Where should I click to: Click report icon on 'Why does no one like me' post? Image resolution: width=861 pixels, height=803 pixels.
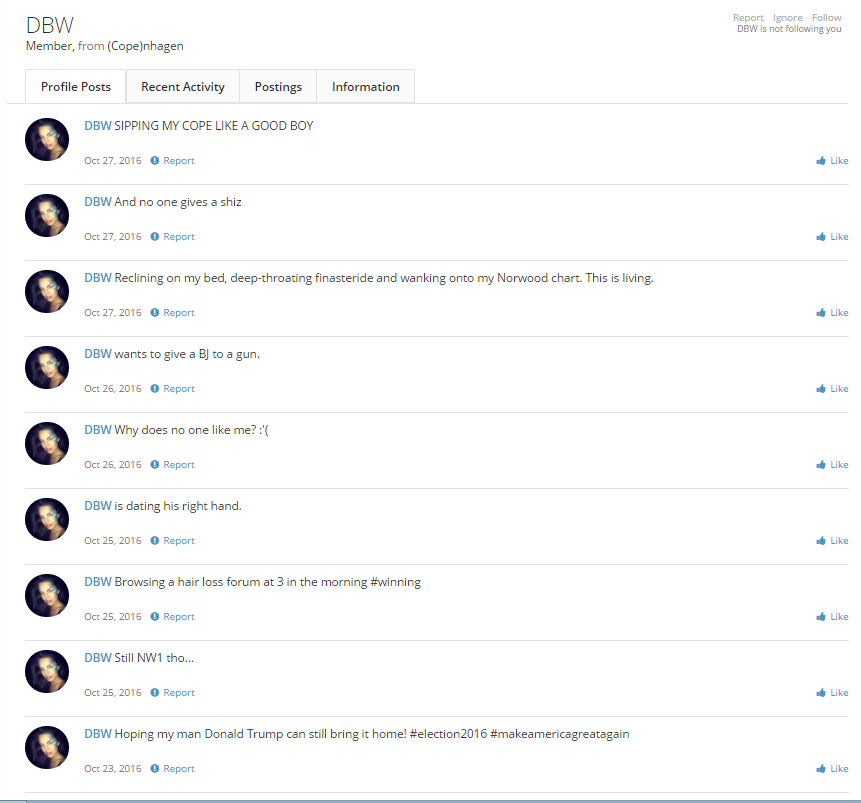155,465
